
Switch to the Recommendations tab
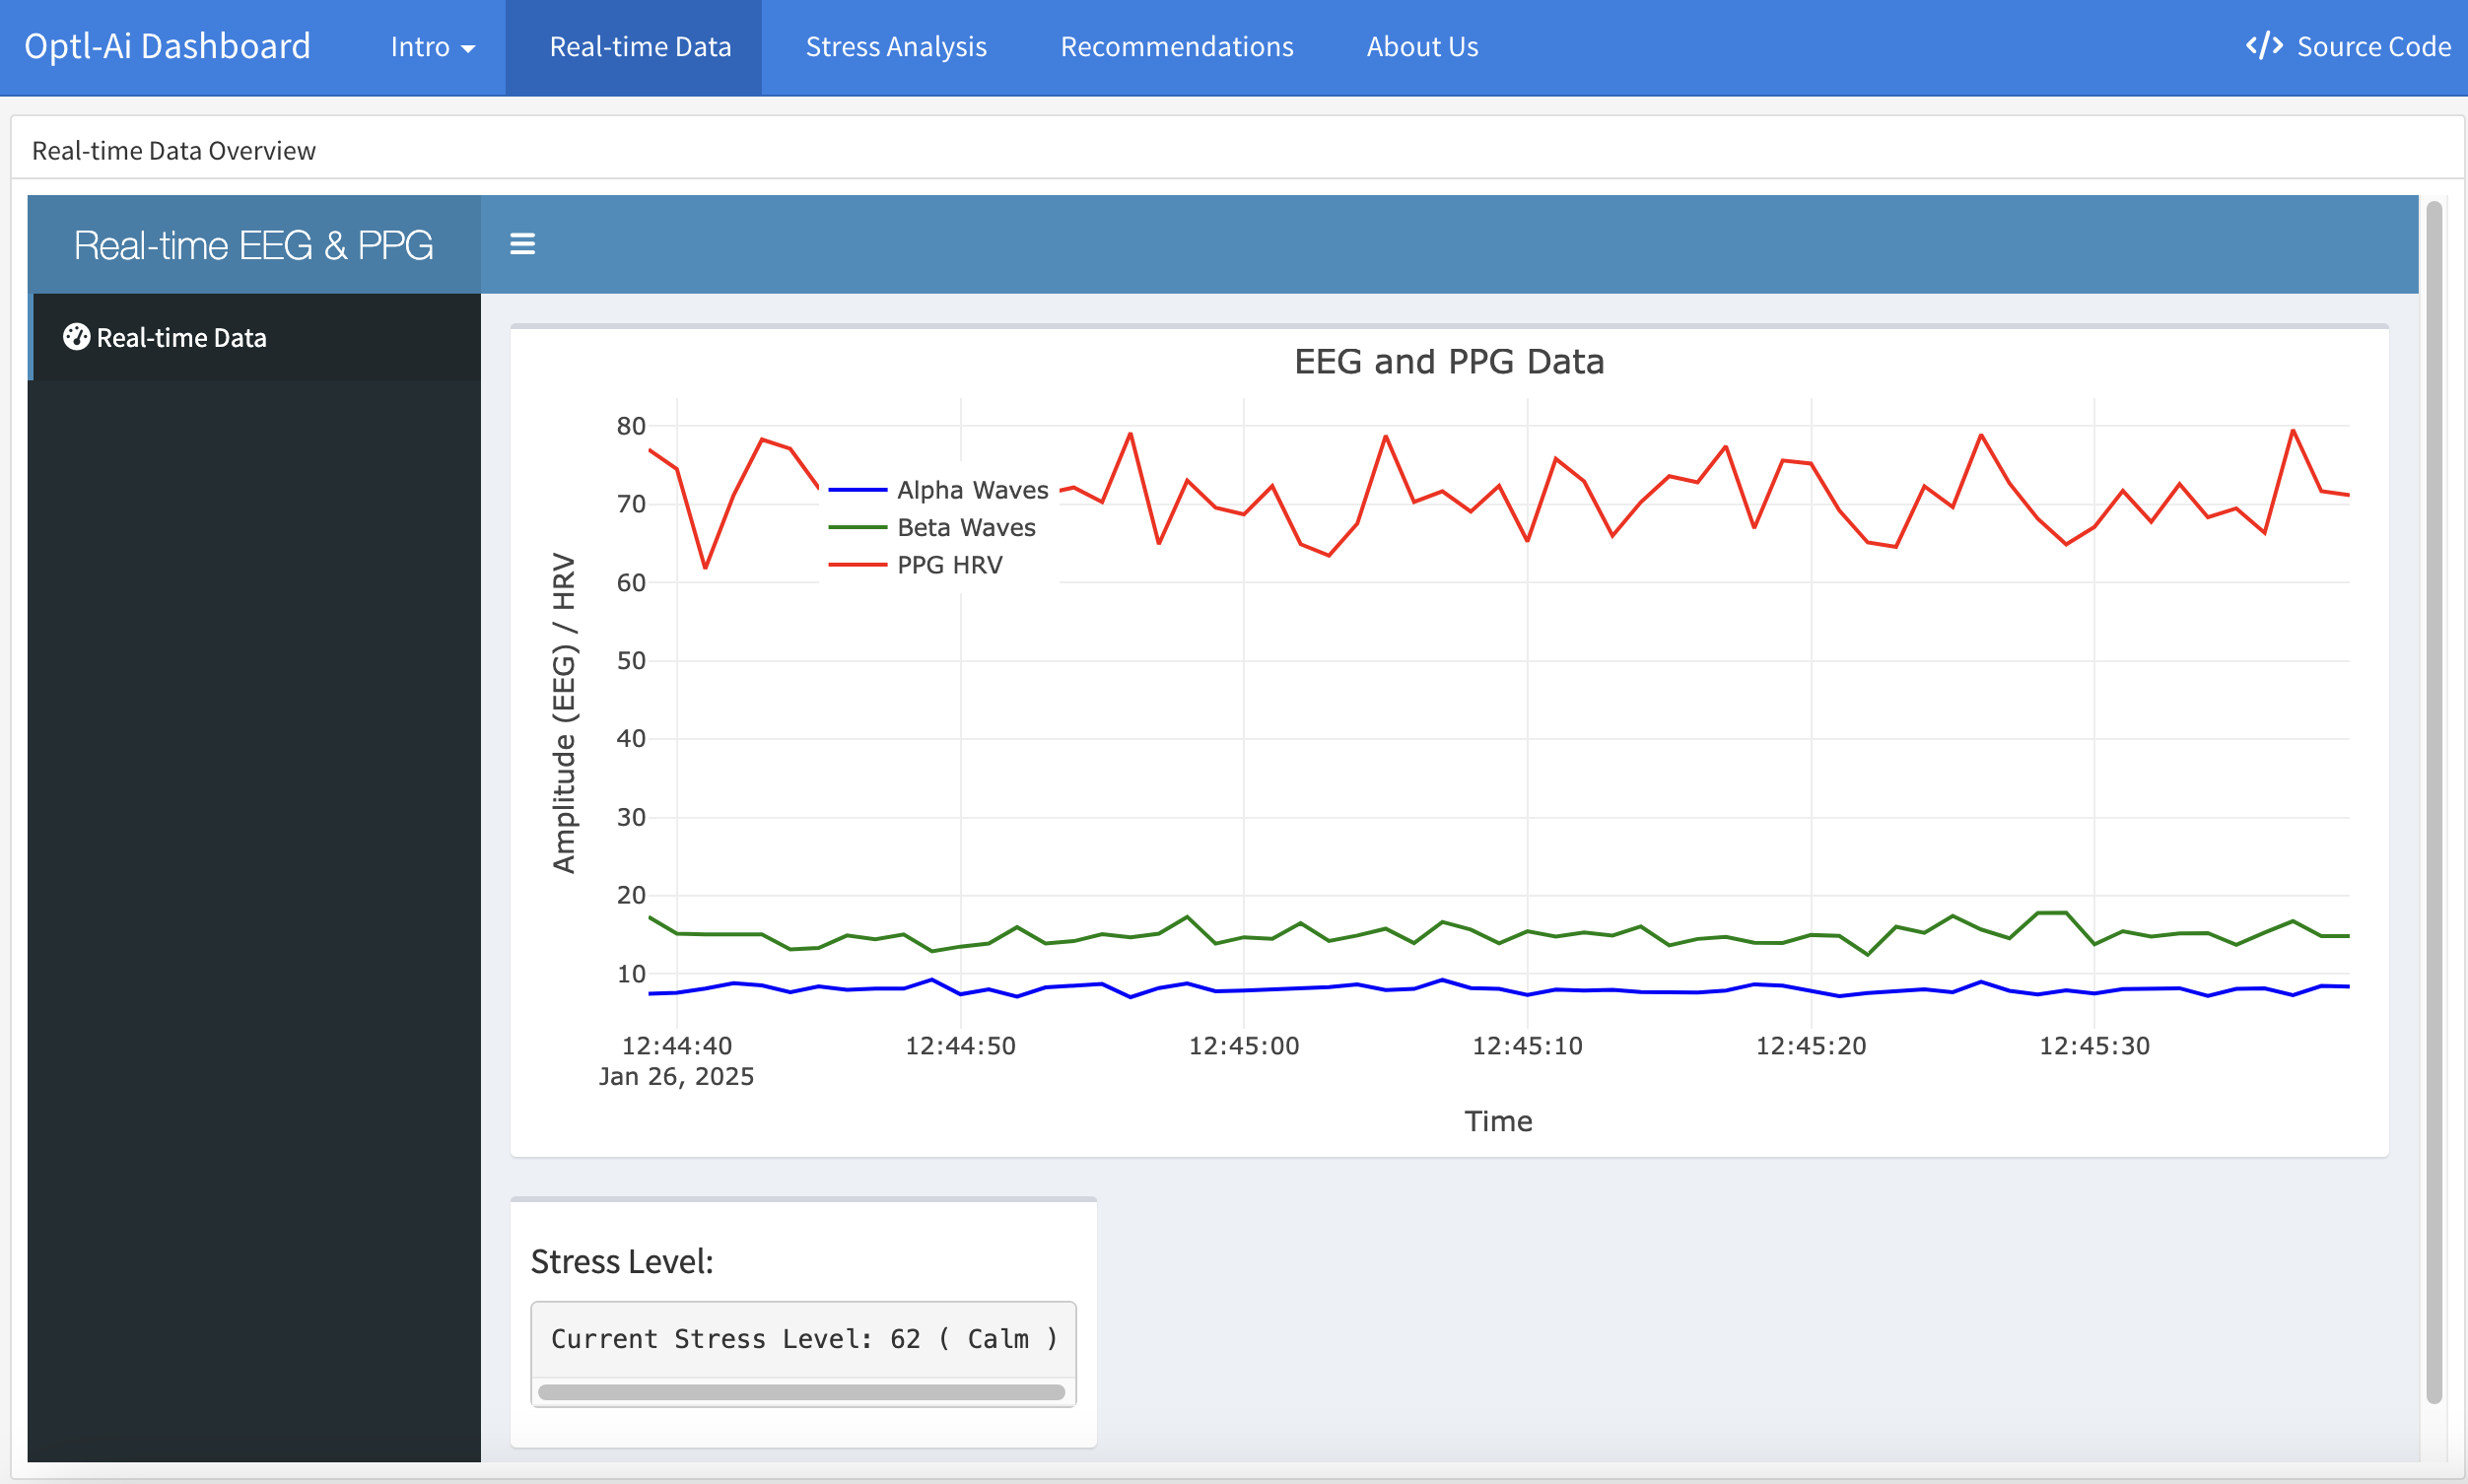[1176, 47]
